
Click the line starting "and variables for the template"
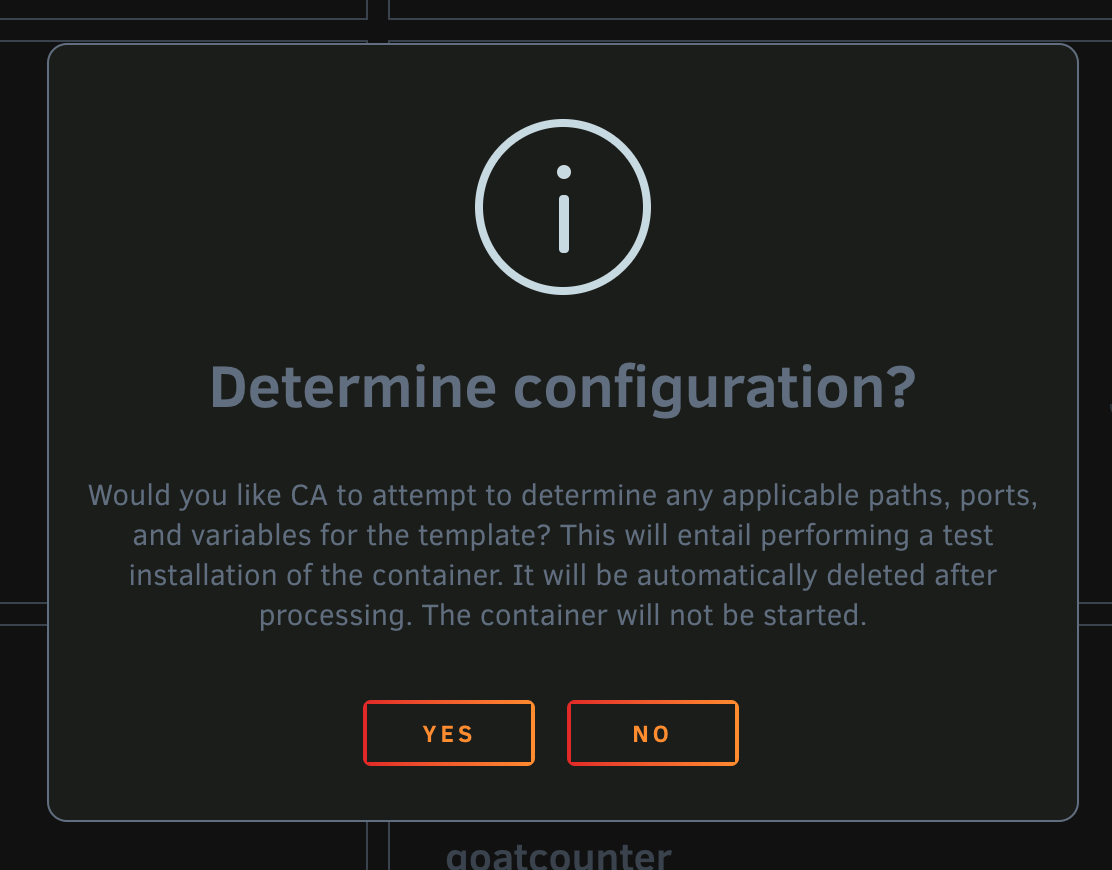tap(563, 535)
